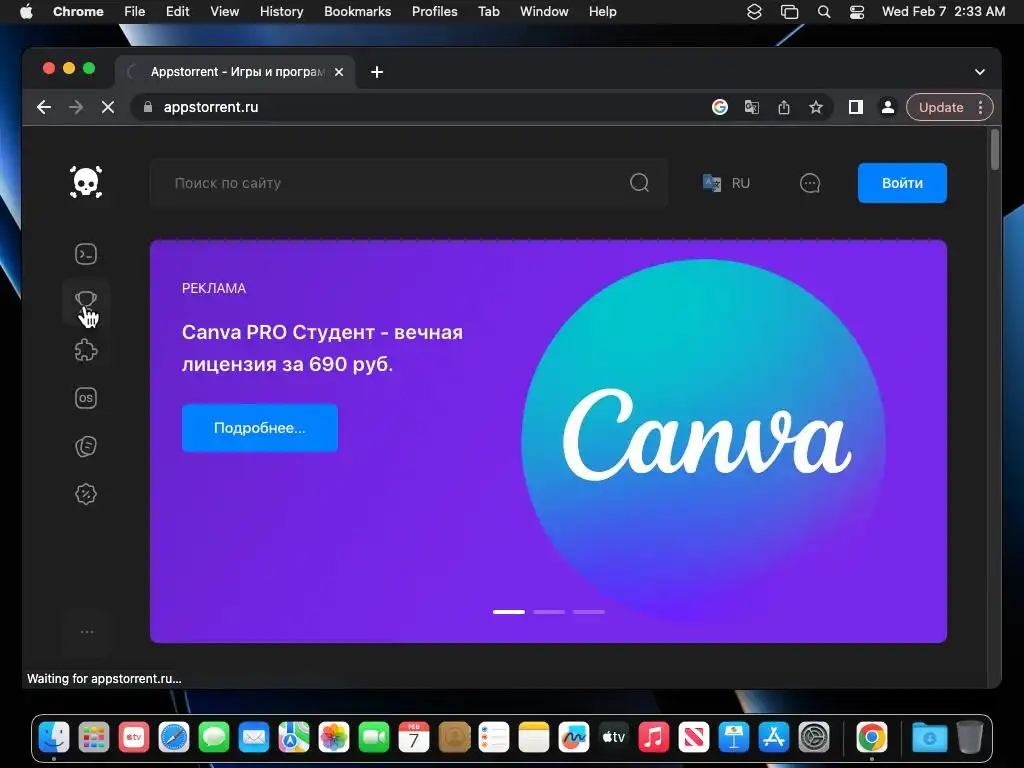The width and height of the screenshot is (1024, 768).
Task: Open the Edit menu
Action: click(177, 11)
